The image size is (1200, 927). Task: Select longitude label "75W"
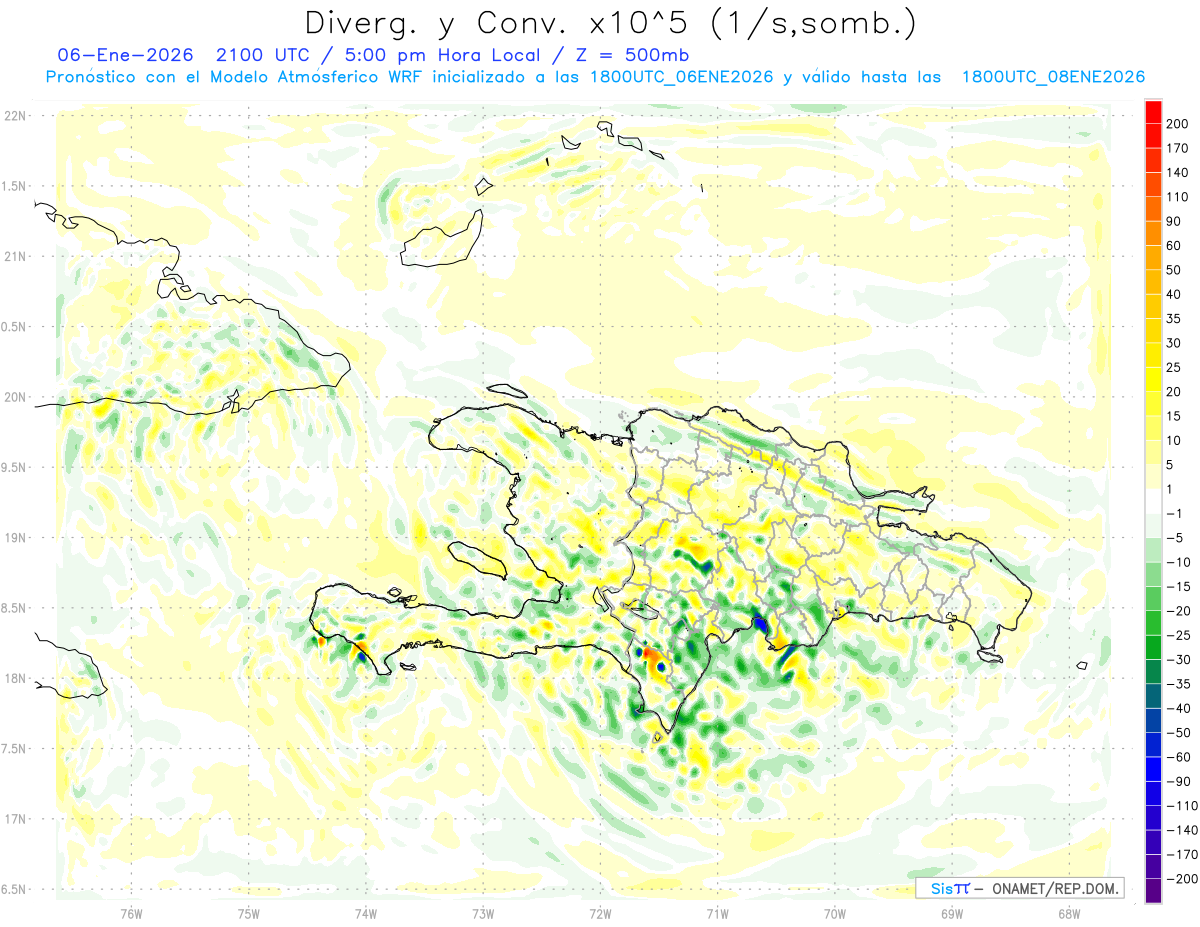(x=248, y=914)
